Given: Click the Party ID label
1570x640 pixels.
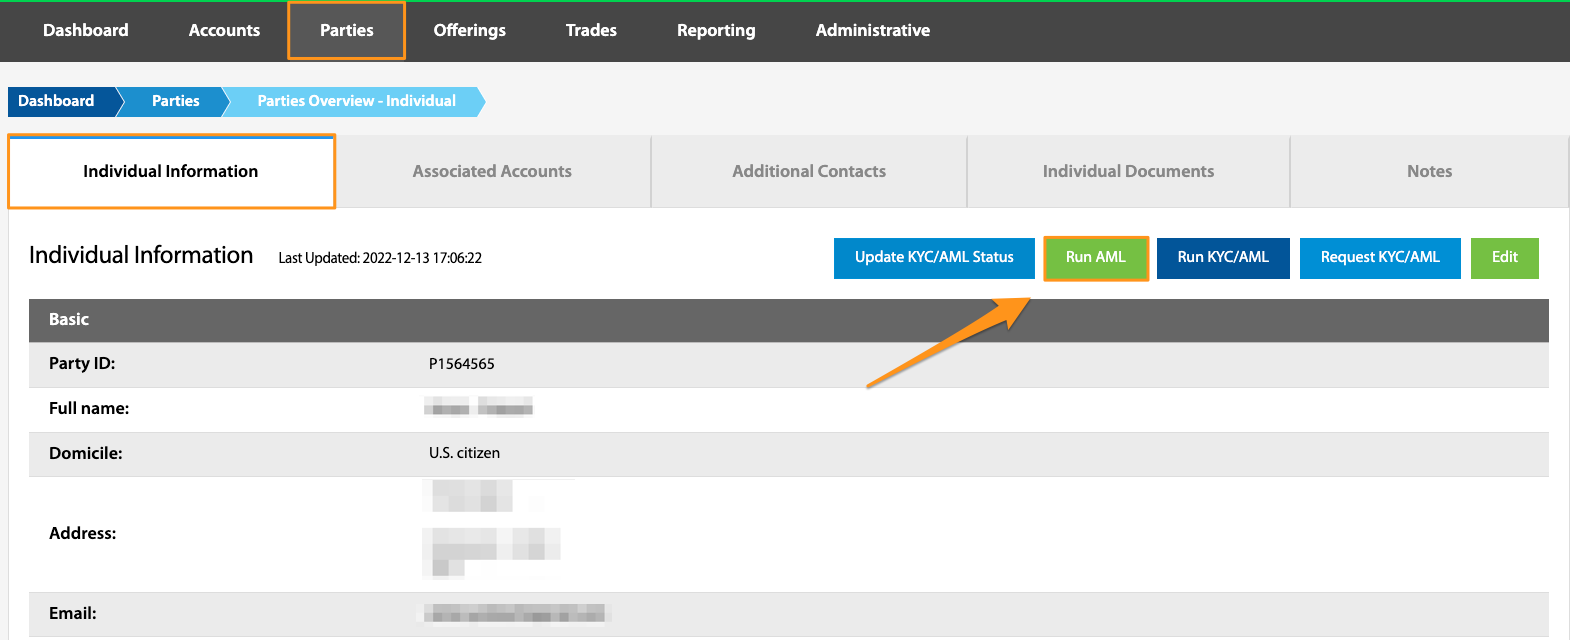Looking at the screenshot, I should click(82, 364).
